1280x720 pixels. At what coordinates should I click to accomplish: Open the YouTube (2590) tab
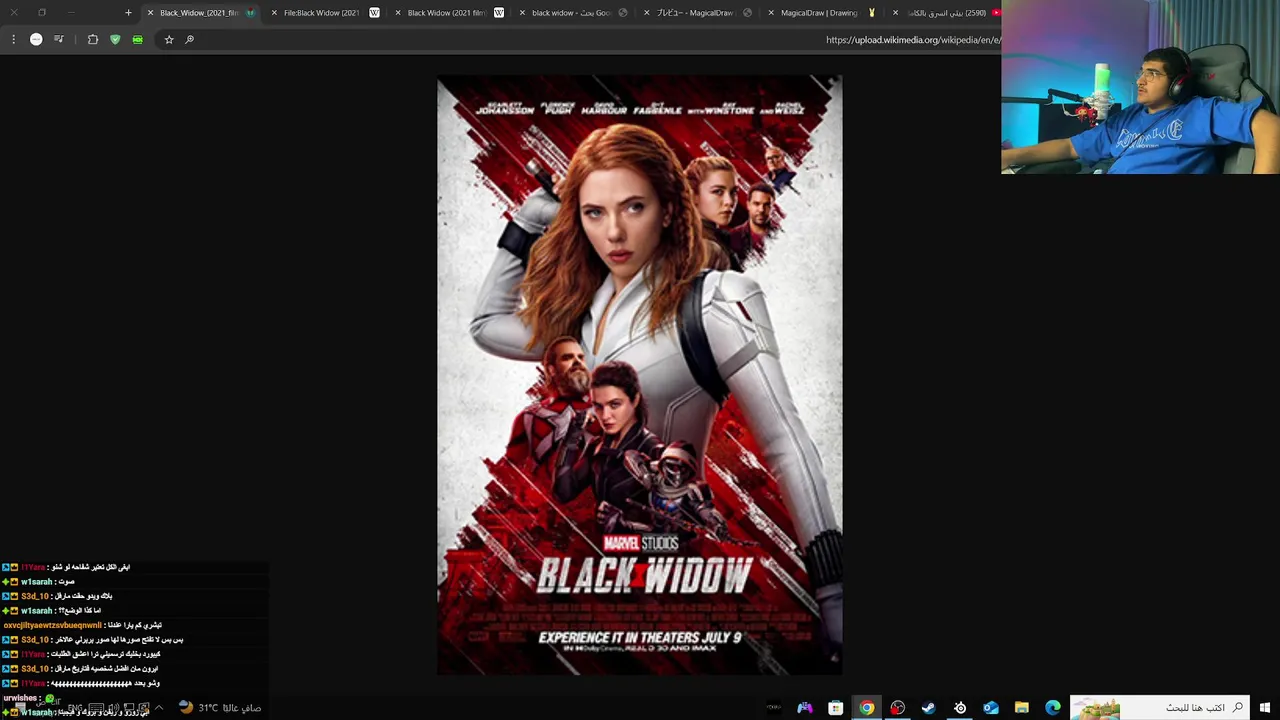[947, 13]
